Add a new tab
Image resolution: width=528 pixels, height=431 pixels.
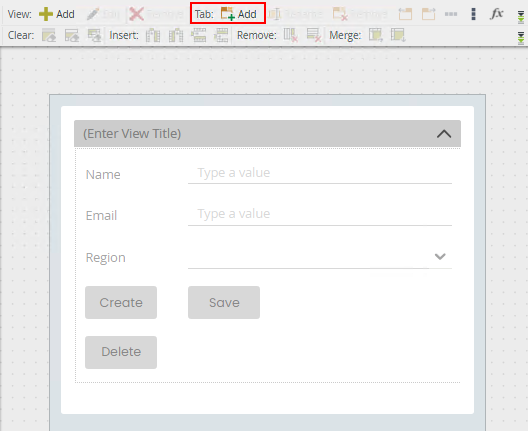239,14
